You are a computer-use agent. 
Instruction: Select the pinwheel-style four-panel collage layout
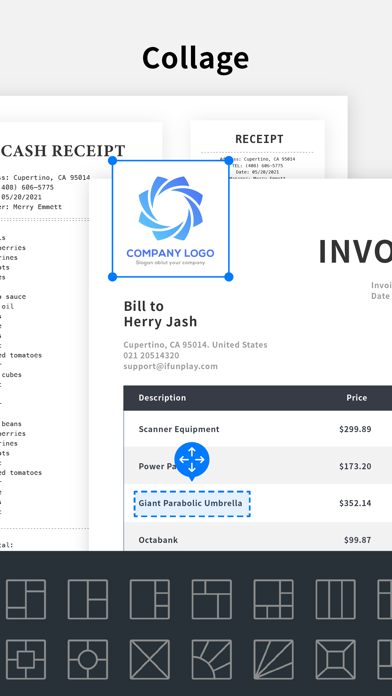tap(212, 599)
